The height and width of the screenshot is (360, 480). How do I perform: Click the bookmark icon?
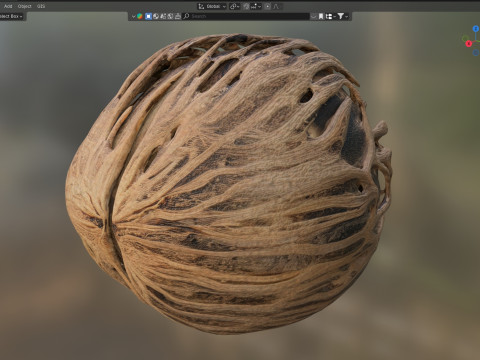[321, 16]
